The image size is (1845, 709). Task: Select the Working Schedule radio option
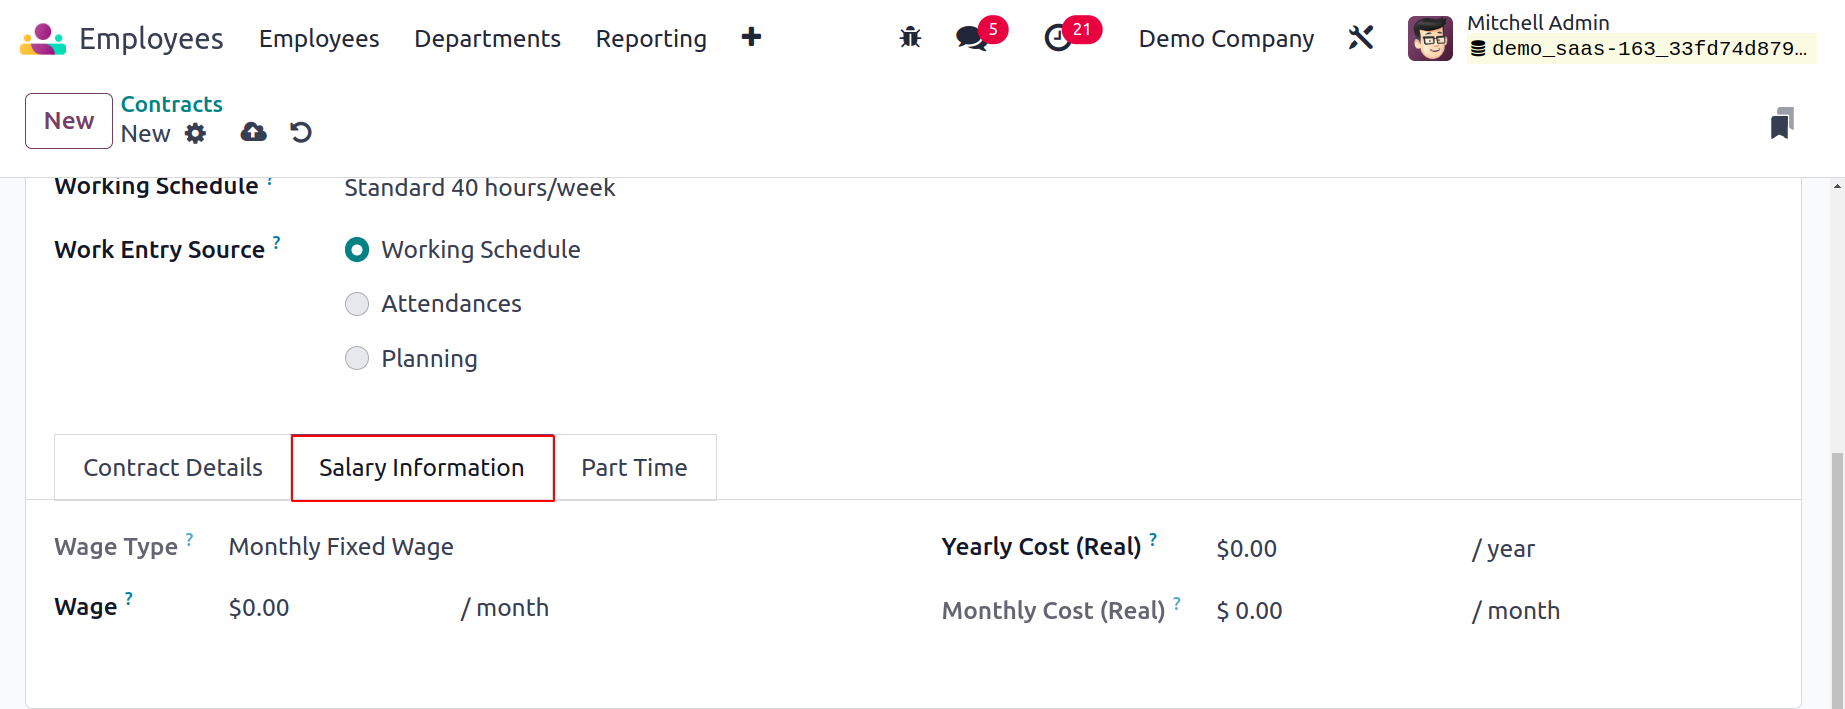tap(357, 250)
